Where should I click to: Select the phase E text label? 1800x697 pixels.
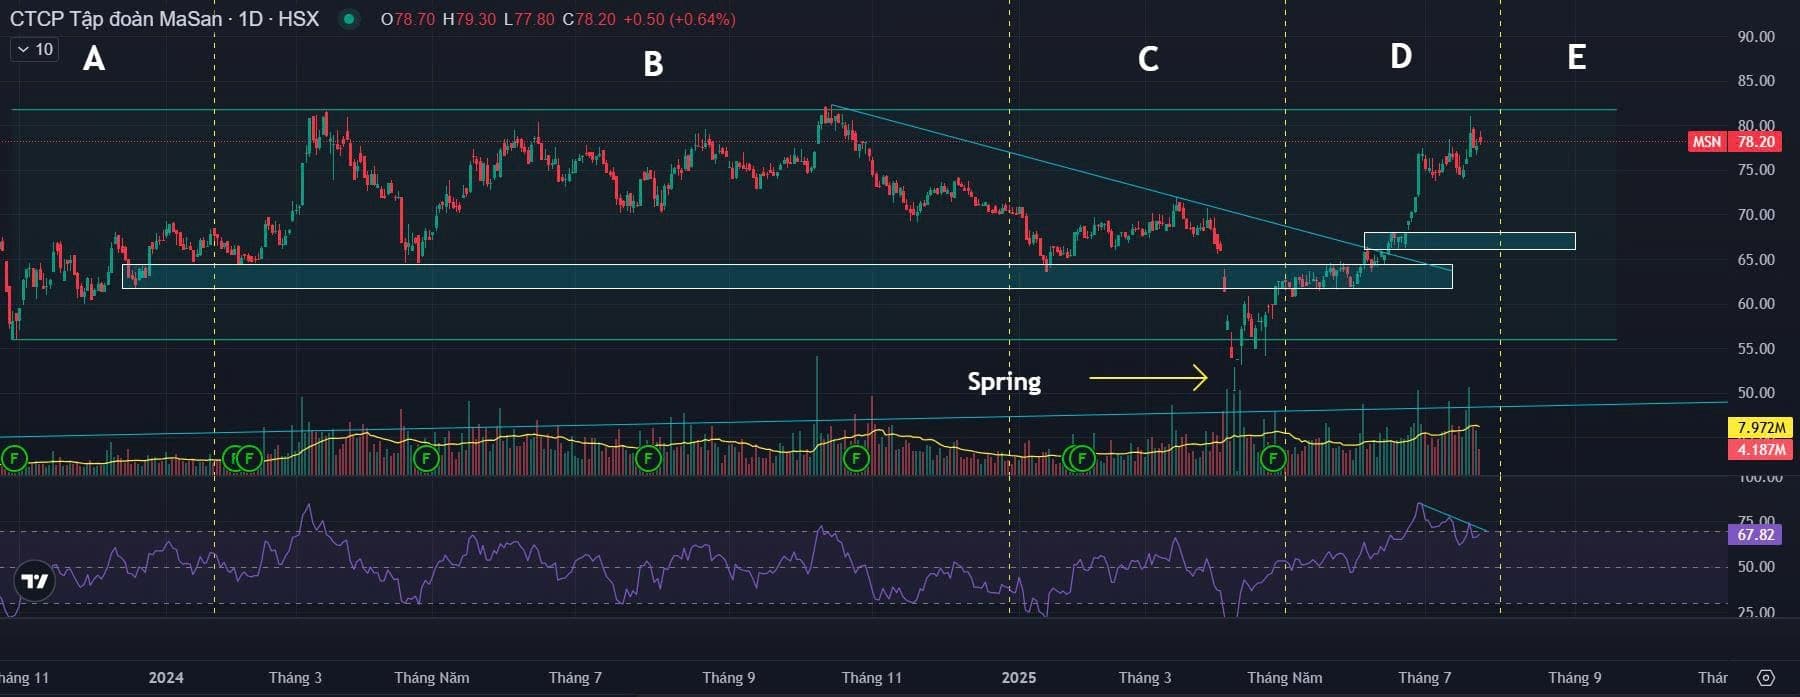point(1577,57)
